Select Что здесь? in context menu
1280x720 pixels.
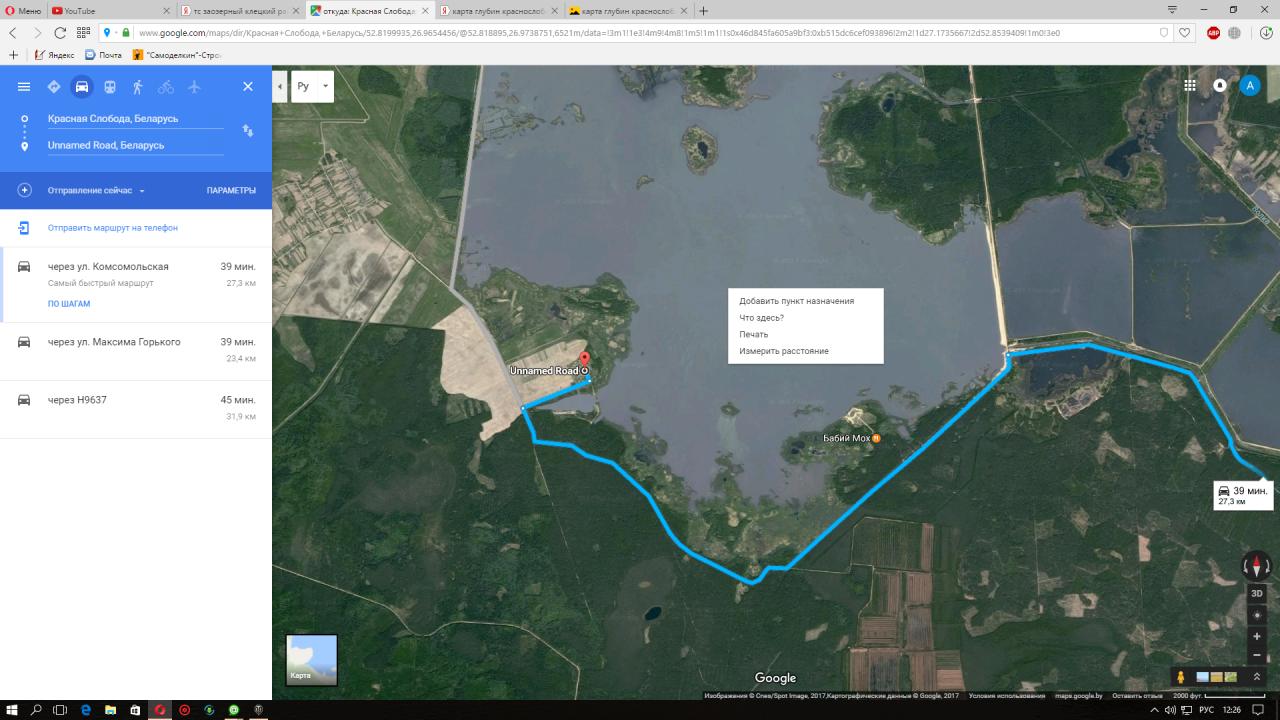(761, 318)
